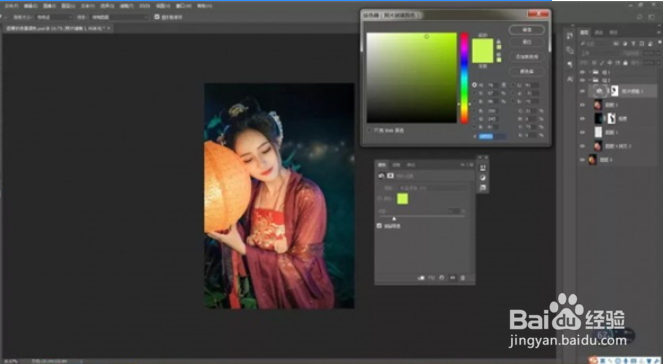This screenshot has height=364, width=664.
Task: Open first dropdown in the options bar
Action: tap(53, 17)
